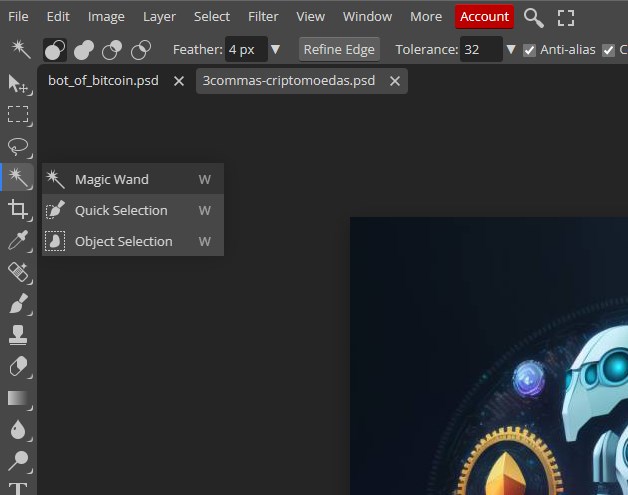Open the View menu
628x495 pixels.
(x=310, y=16)
